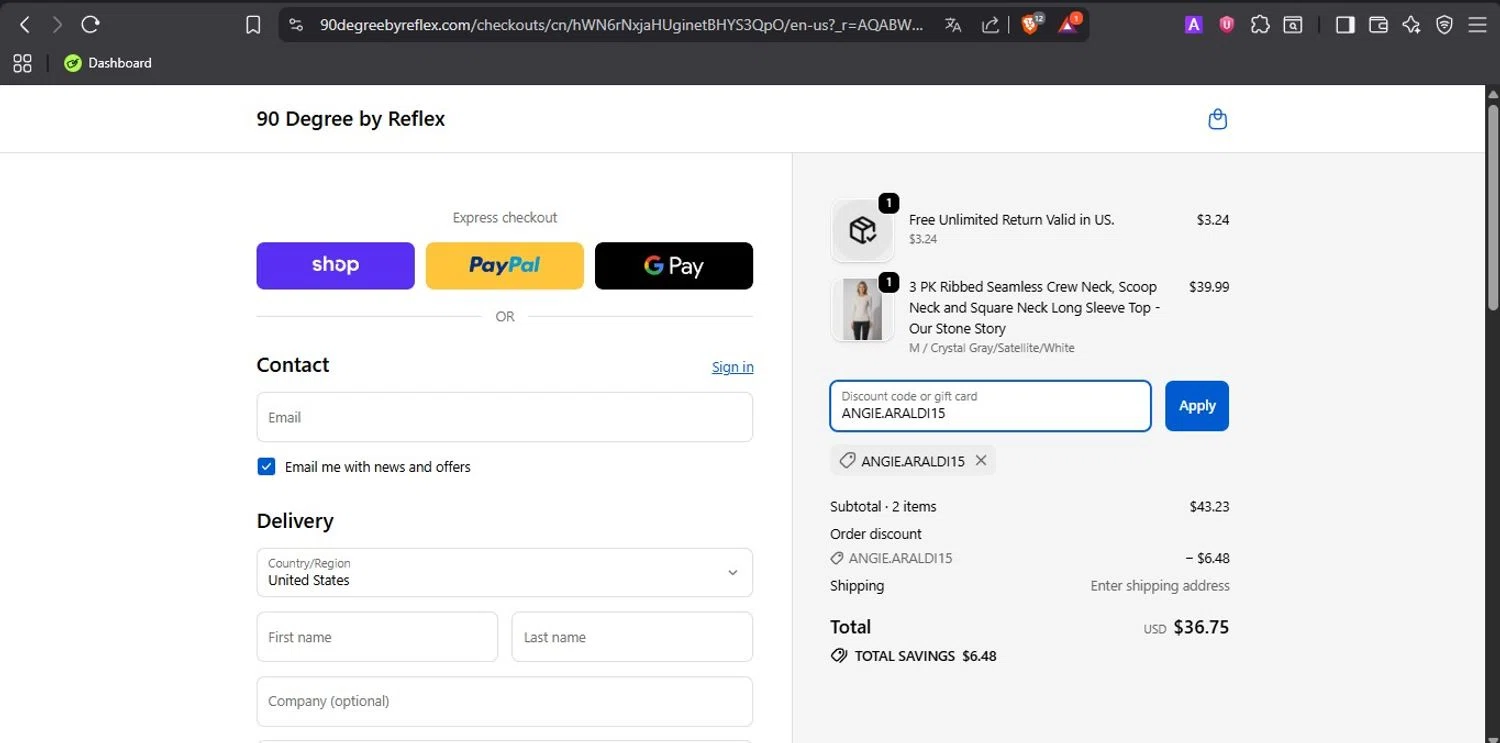Open the Brave Wallet icon

(1378, 25)
